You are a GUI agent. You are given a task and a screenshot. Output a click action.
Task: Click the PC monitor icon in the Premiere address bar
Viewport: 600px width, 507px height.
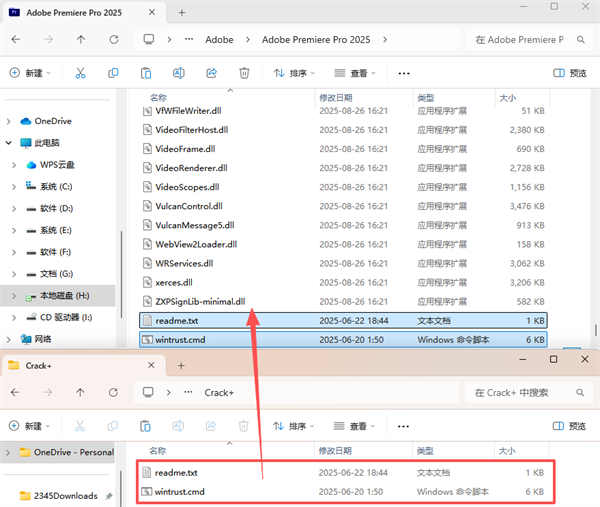148,39
